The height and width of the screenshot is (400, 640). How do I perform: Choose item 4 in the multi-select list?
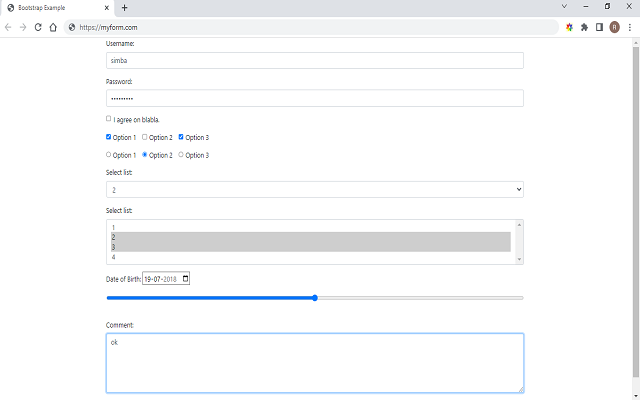(310, 257)
